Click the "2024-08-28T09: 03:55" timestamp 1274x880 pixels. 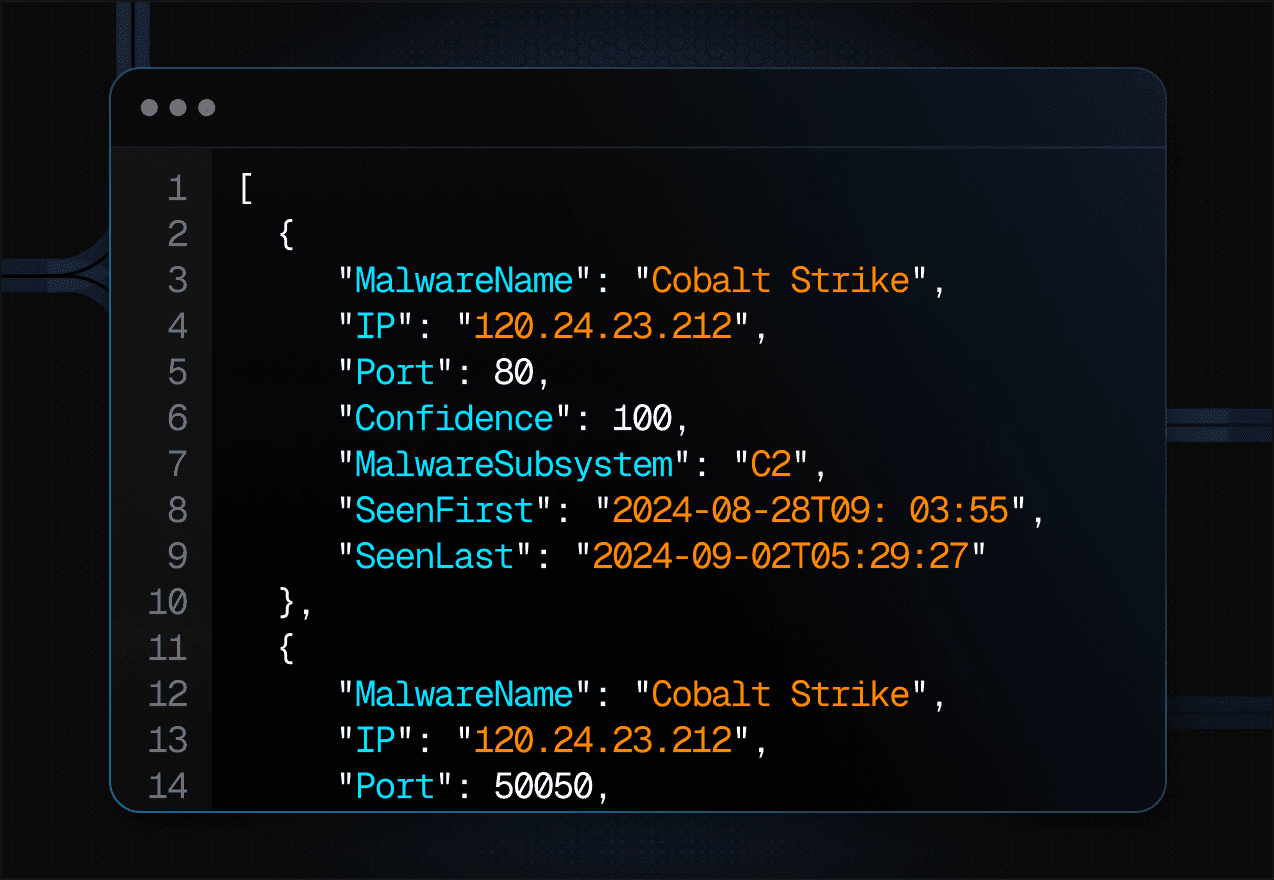[810, 510]
